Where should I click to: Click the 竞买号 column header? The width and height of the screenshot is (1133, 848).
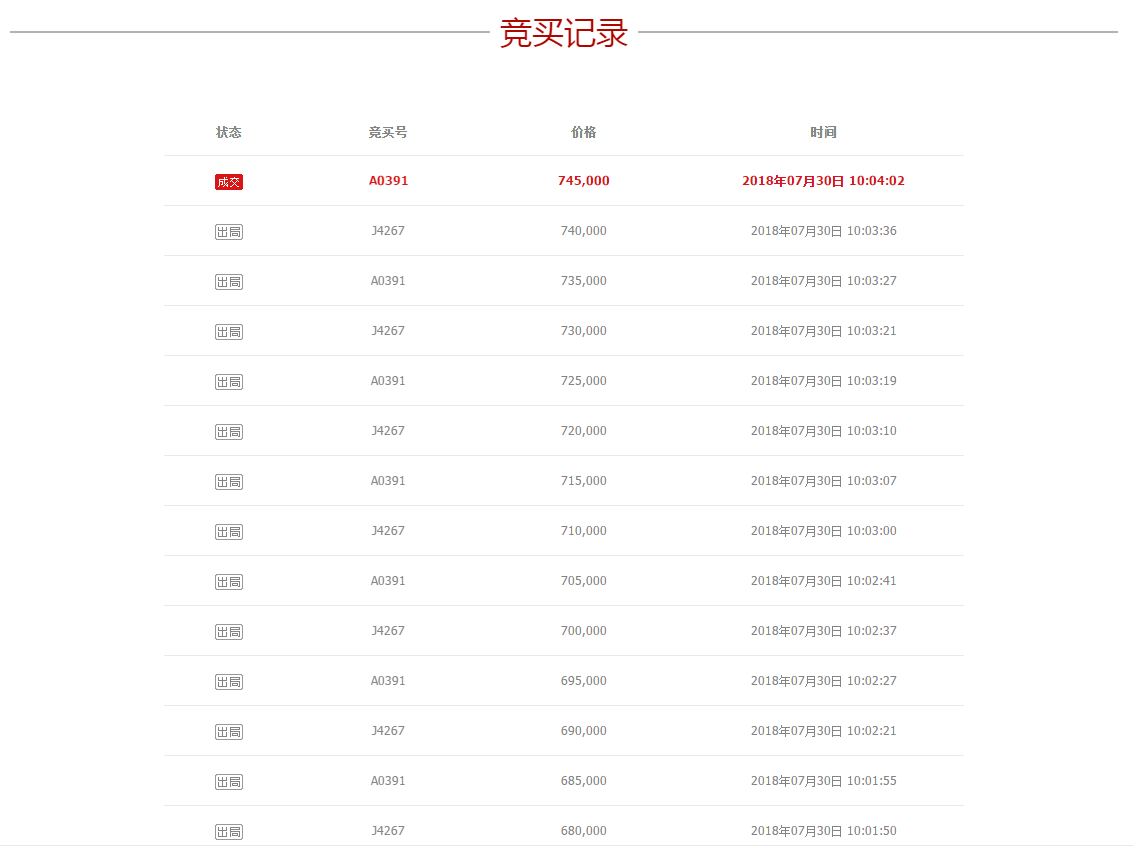tap(388, 132)
